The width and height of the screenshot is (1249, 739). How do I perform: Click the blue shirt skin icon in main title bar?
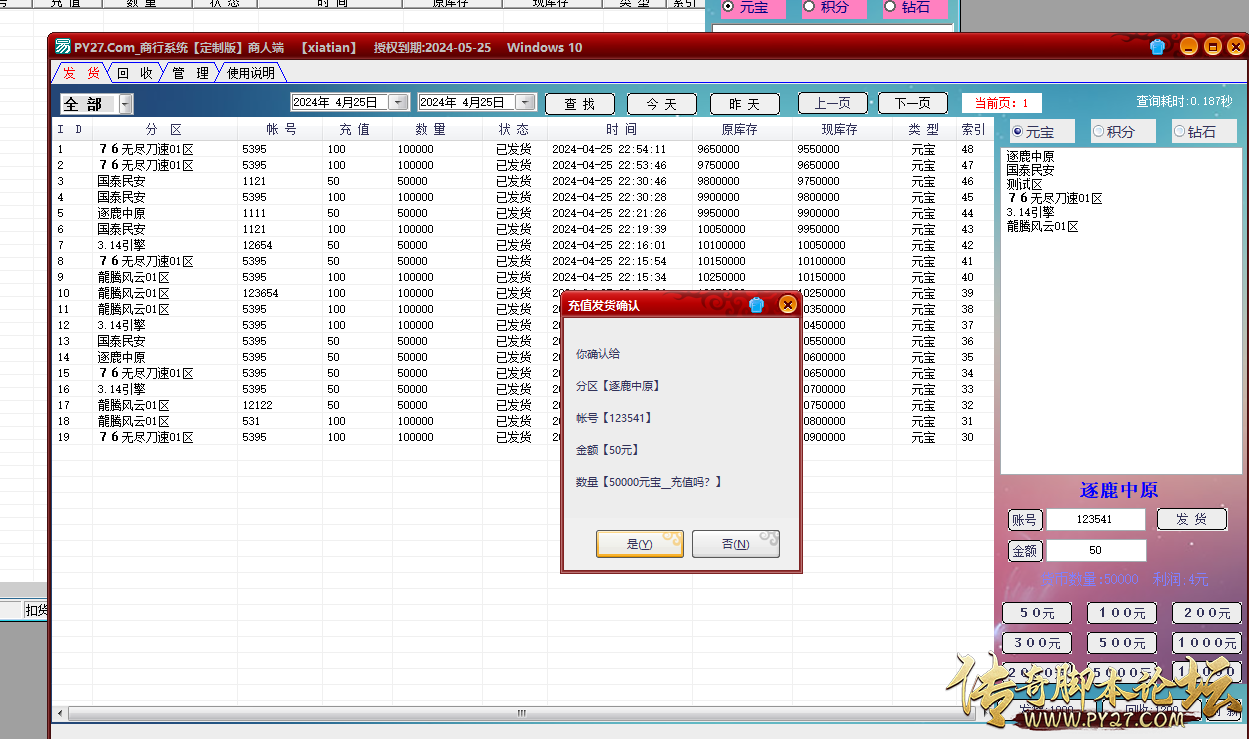click(x=1158, y=47)
